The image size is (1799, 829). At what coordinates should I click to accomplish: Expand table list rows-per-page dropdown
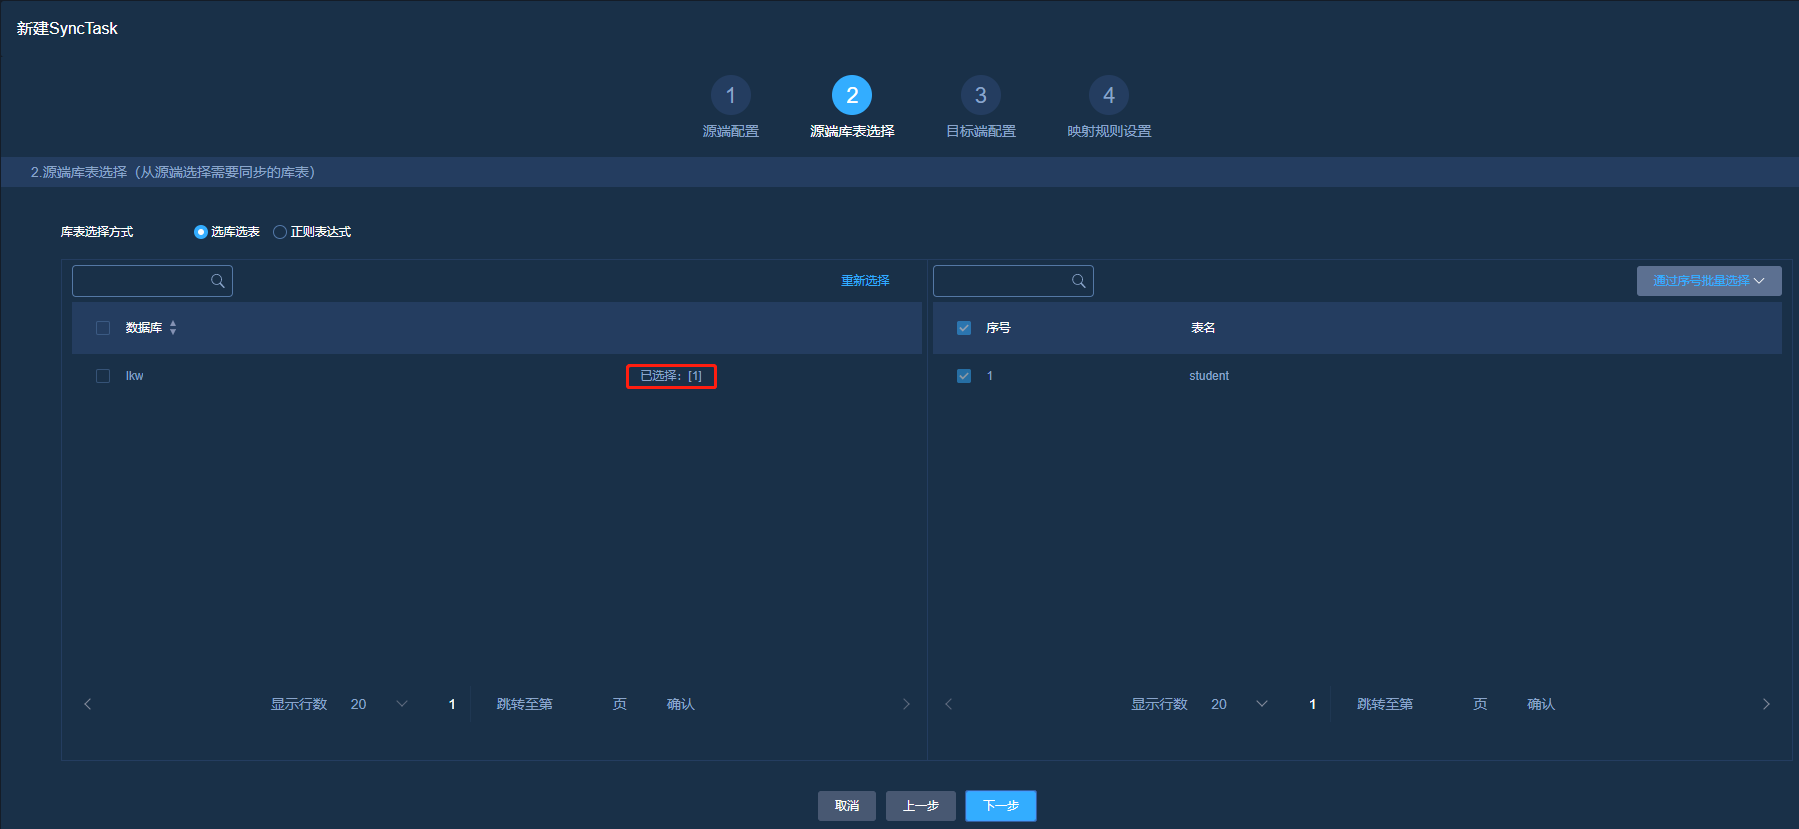(x=1262, y=704)
